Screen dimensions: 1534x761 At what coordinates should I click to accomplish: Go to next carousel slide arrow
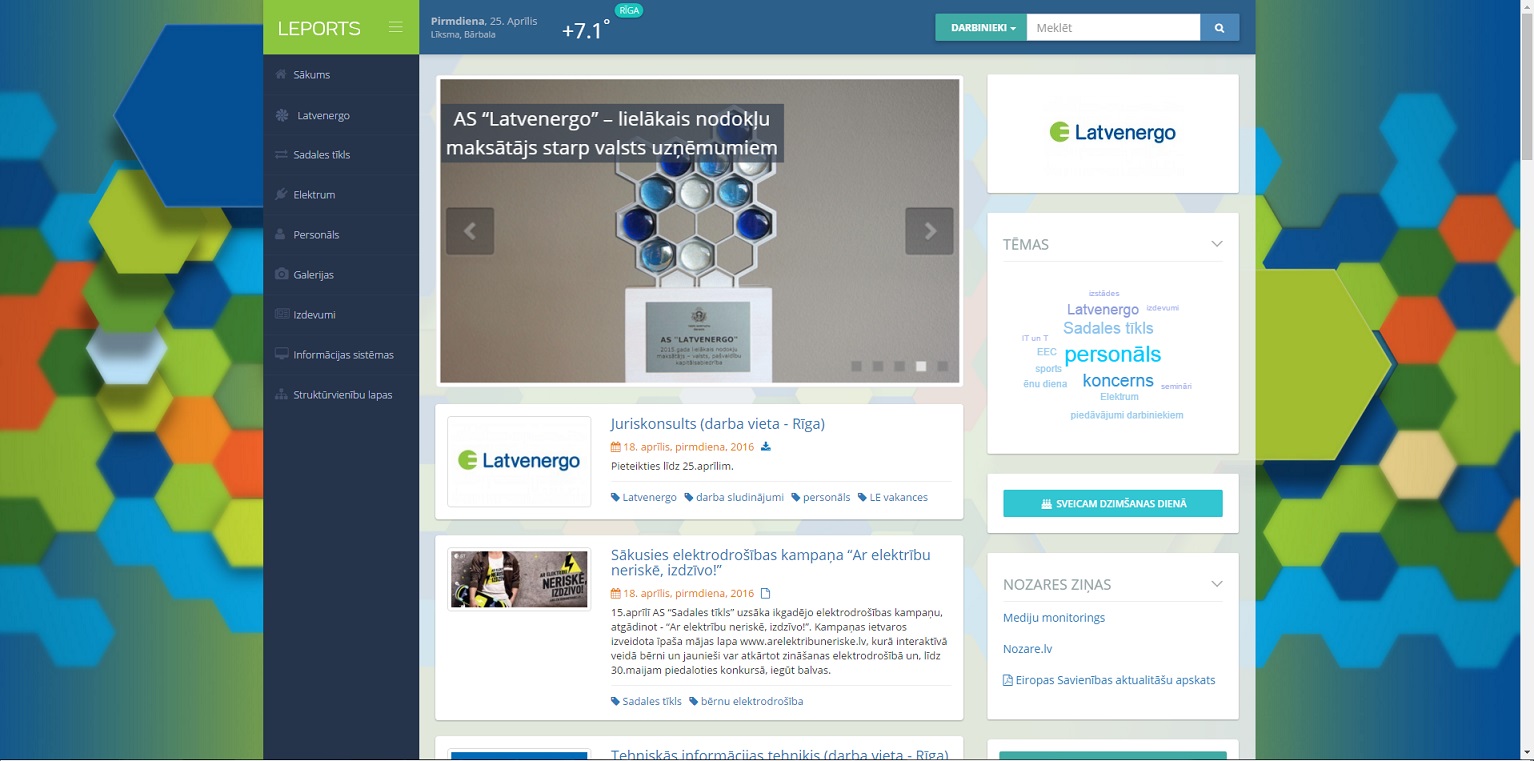tap(929, 231)
